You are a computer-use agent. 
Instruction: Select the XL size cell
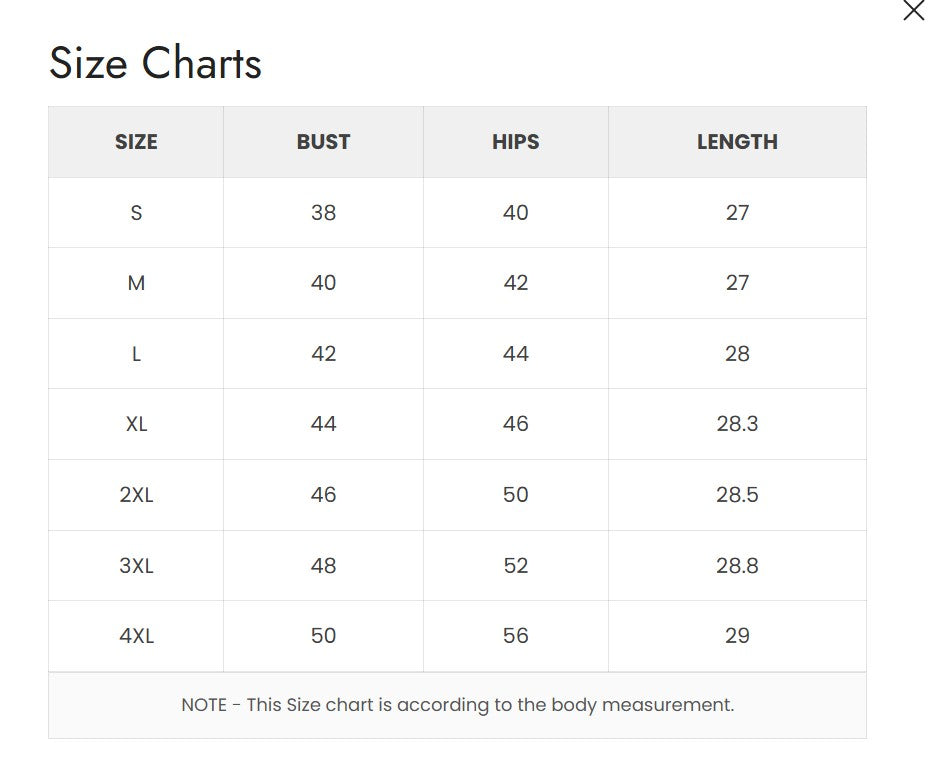coord(136,424)
